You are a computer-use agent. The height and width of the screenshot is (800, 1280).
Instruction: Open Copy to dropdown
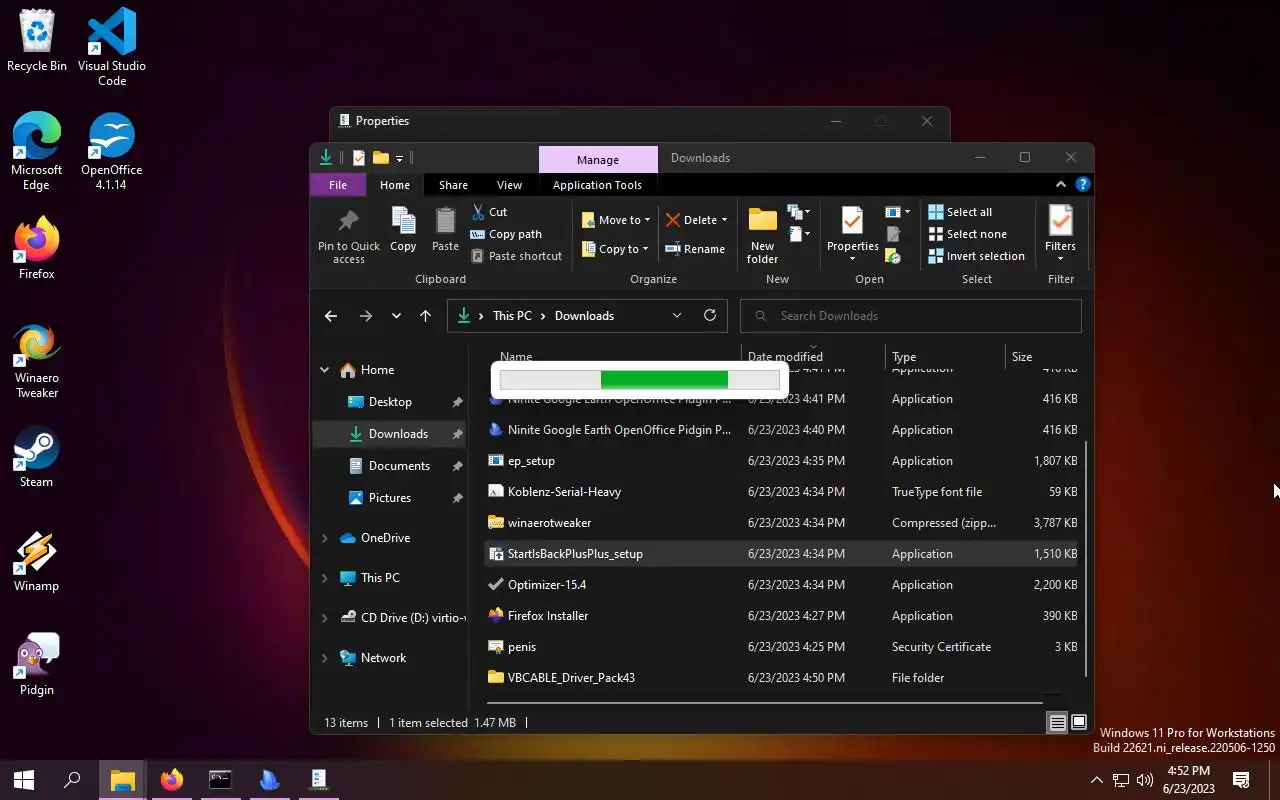pos(615,249)
